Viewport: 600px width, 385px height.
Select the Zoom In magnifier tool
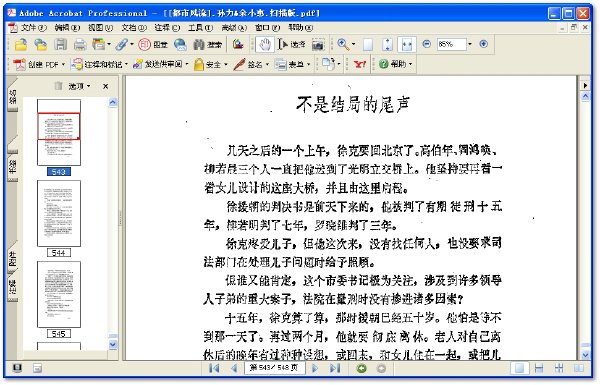343,45
